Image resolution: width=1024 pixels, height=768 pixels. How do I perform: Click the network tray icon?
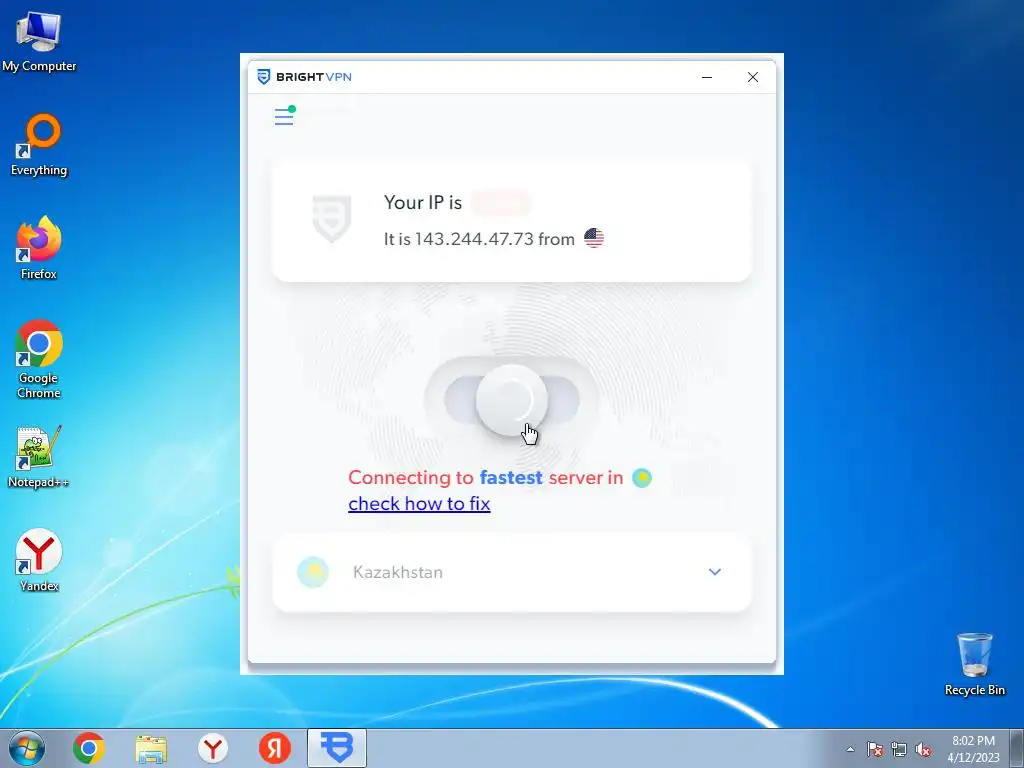pos(899,749)
